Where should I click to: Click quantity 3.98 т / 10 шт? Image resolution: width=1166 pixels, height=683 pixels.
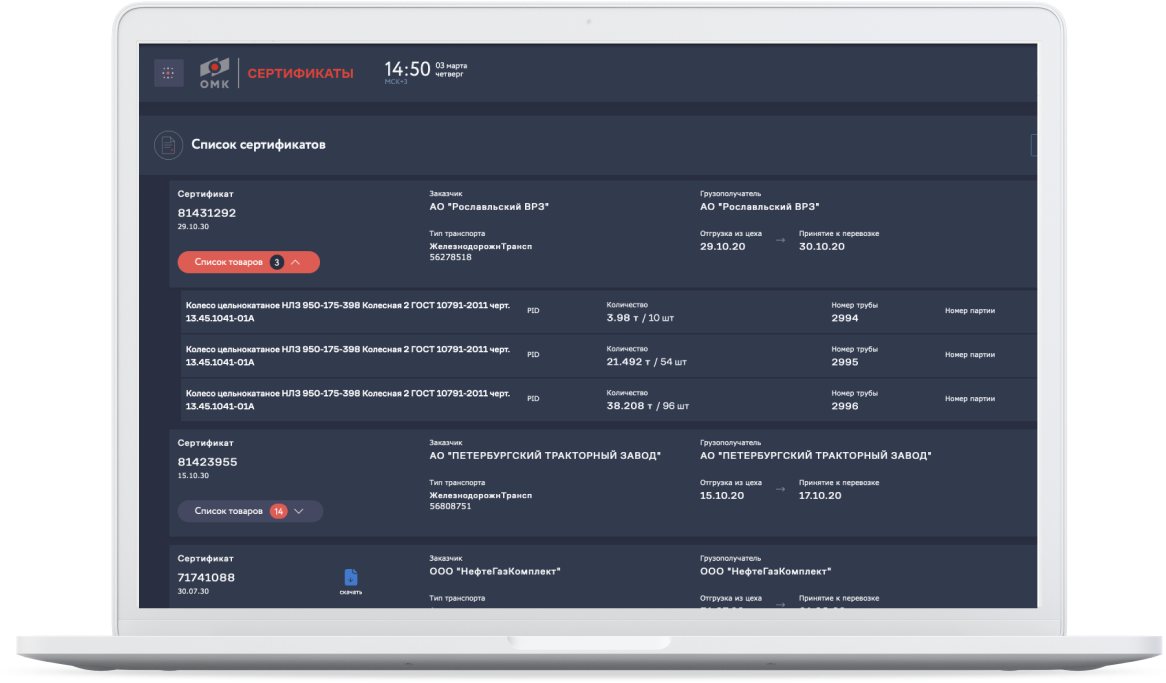[x=640, y=318]
